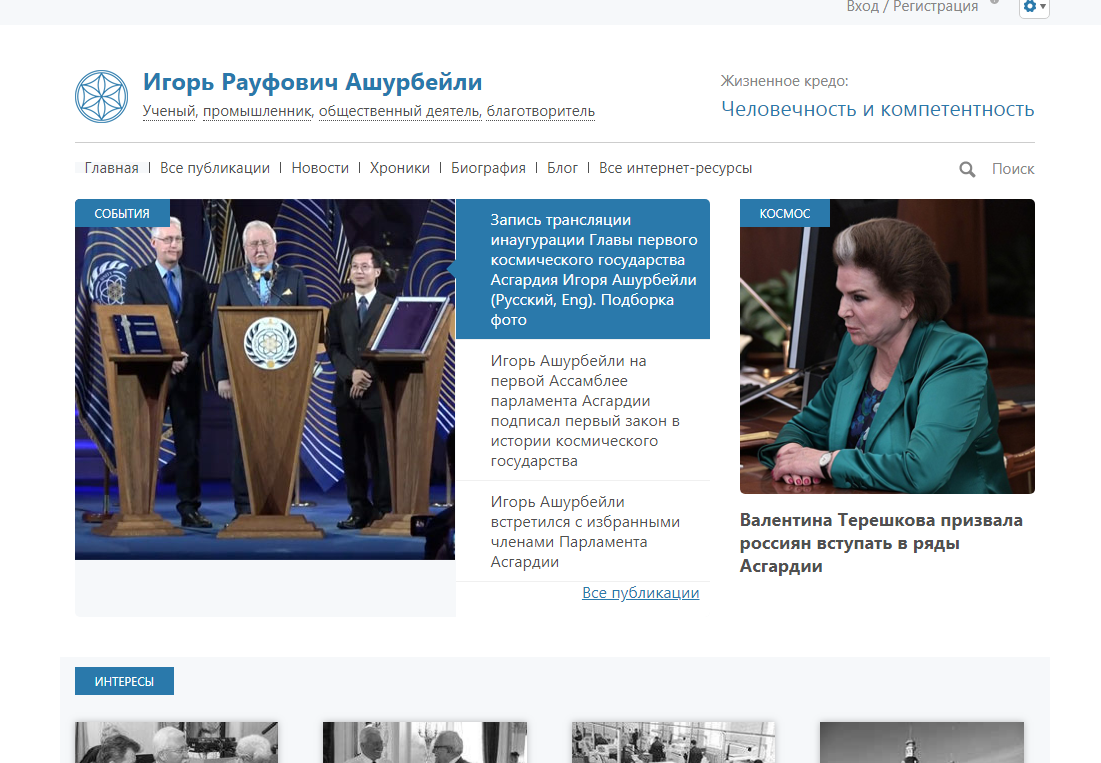The height and width of the screenshot is (763, 1101).
Task: Open Новости menu item
Action: coord(320,168)
